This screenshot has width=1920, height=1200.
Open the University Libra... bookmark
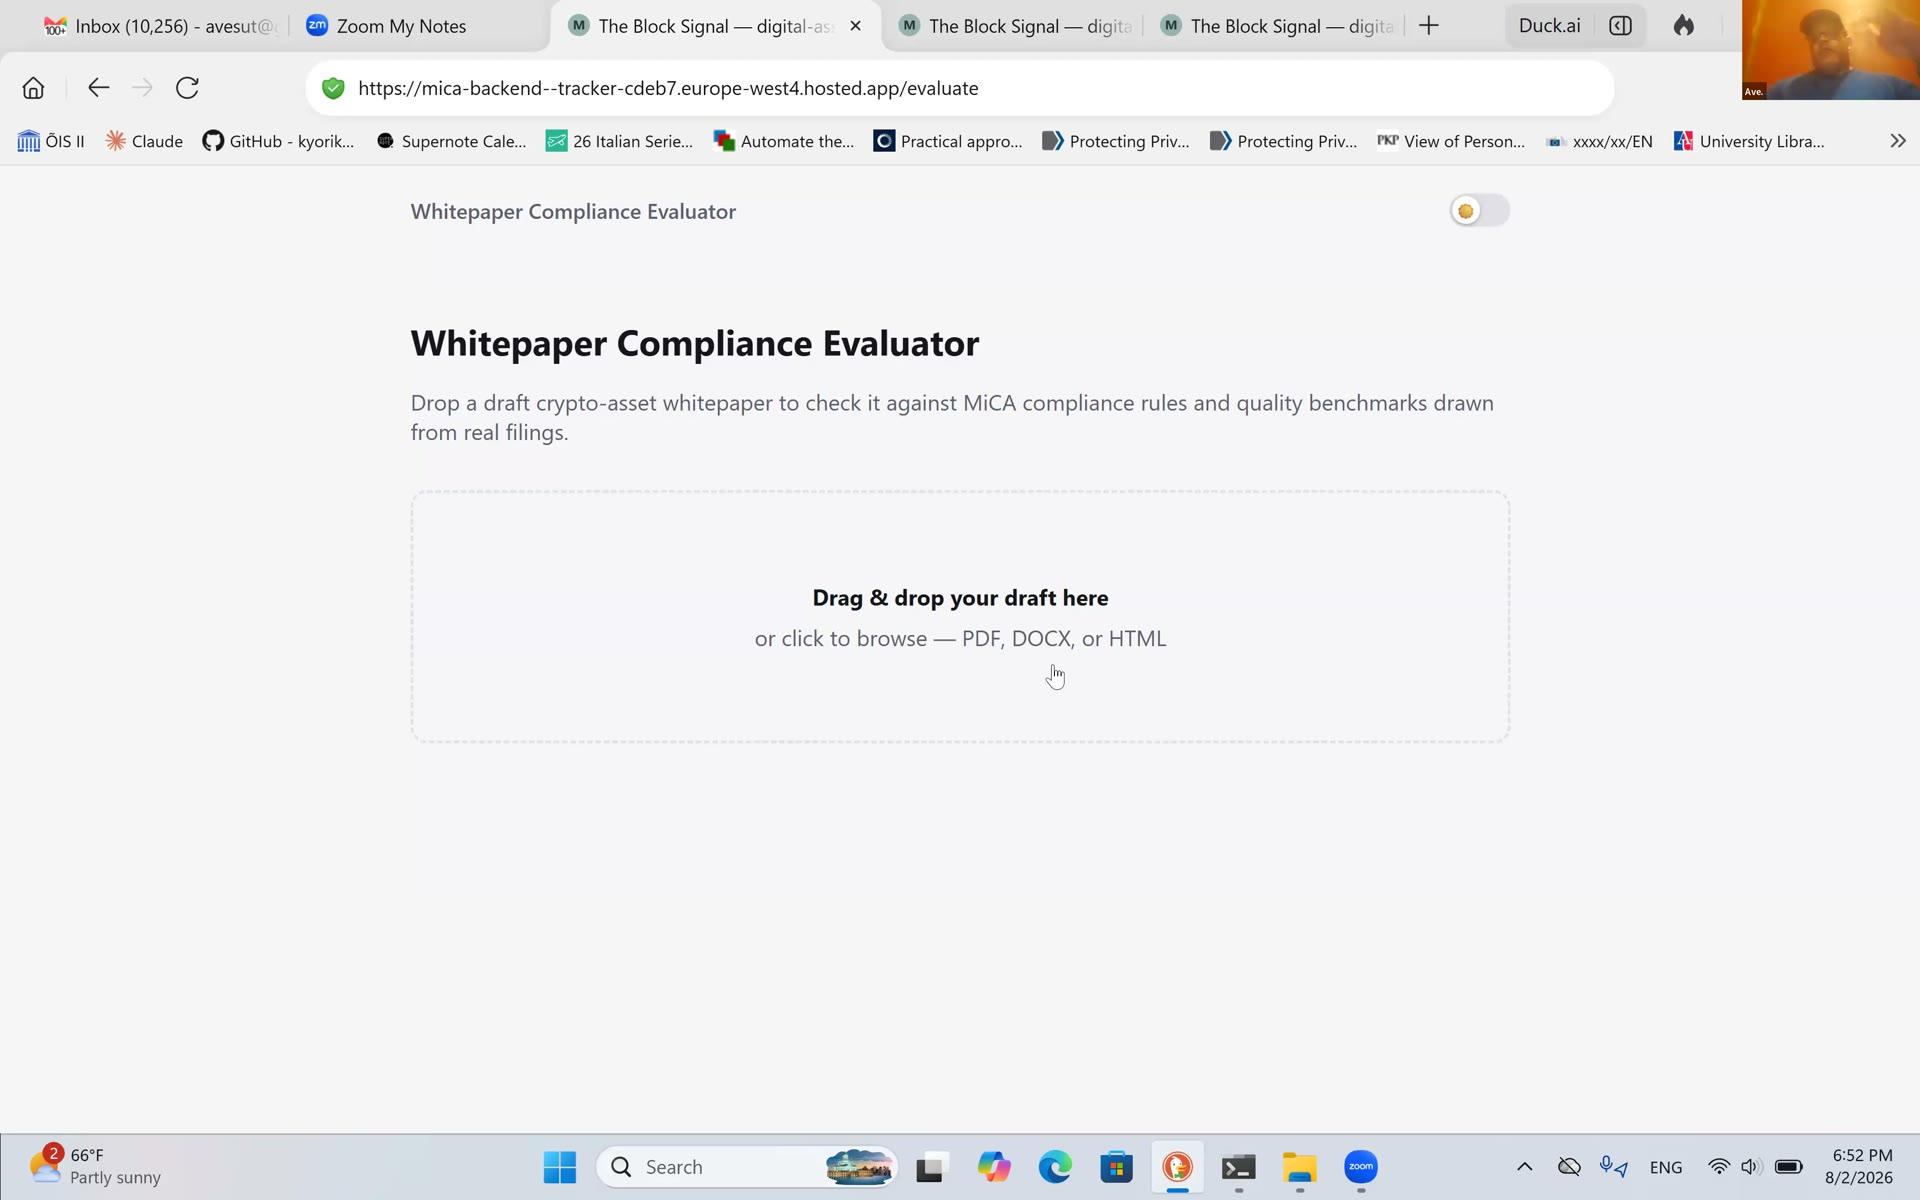point(1749,141)
